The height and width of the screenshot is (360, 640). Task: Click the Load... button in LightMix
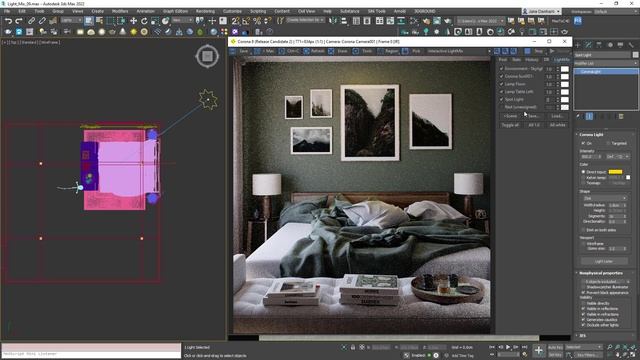click(557, 116)
